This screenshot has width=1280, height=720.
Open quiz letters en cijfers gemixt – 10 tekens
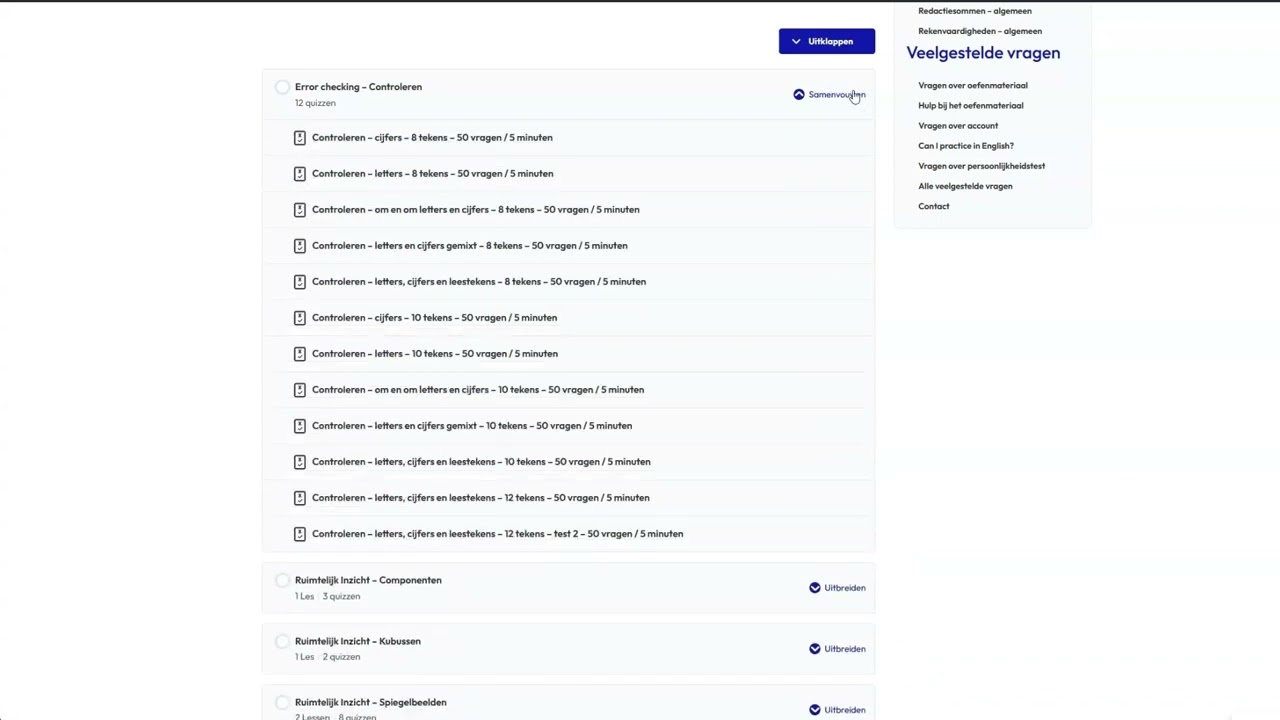[472, 426]
